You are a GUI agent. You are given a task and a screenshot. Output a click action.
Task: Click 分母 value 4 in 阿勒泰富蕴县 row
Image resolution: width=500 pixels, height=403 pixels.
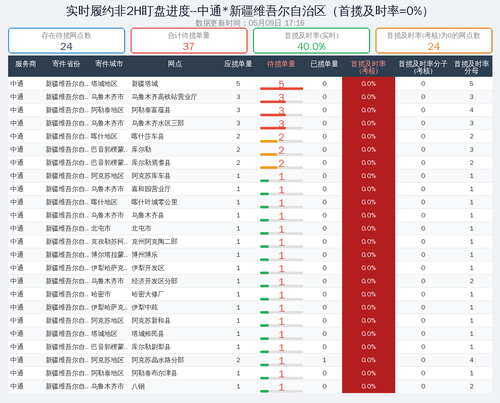tap(471, 110)
